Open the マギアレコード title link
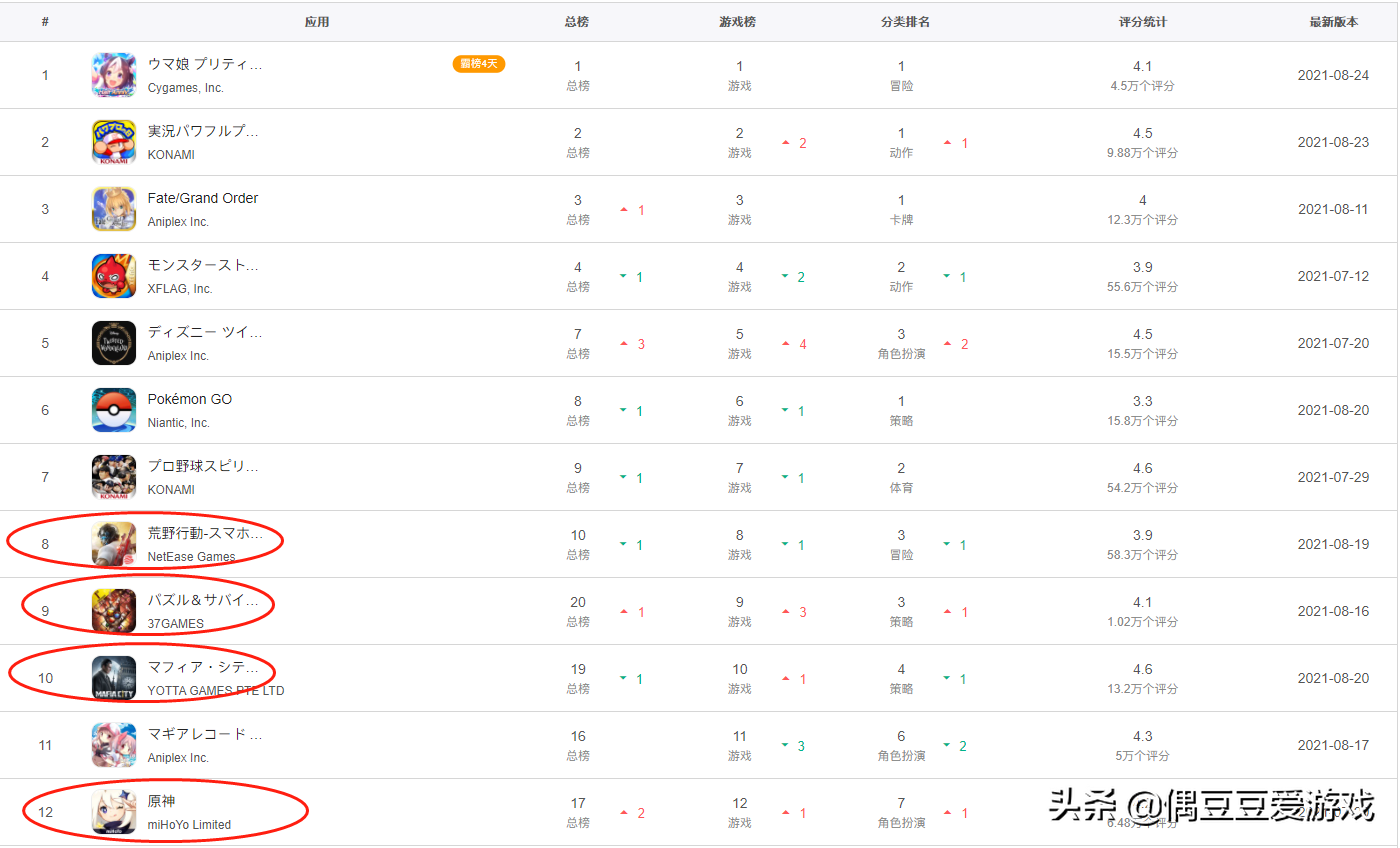The width and height of the screenshot is (1400, 848). 205,734
